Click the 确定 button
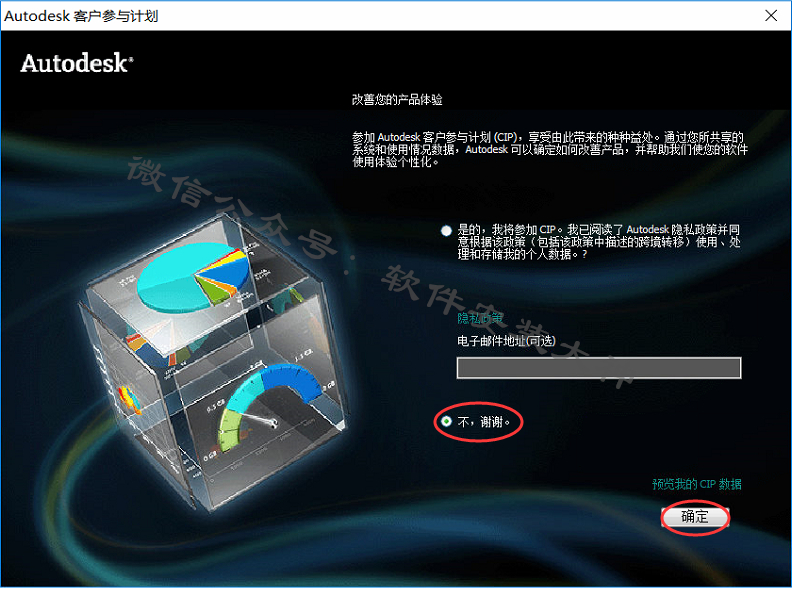792x589 pixels. pos(695,517)
